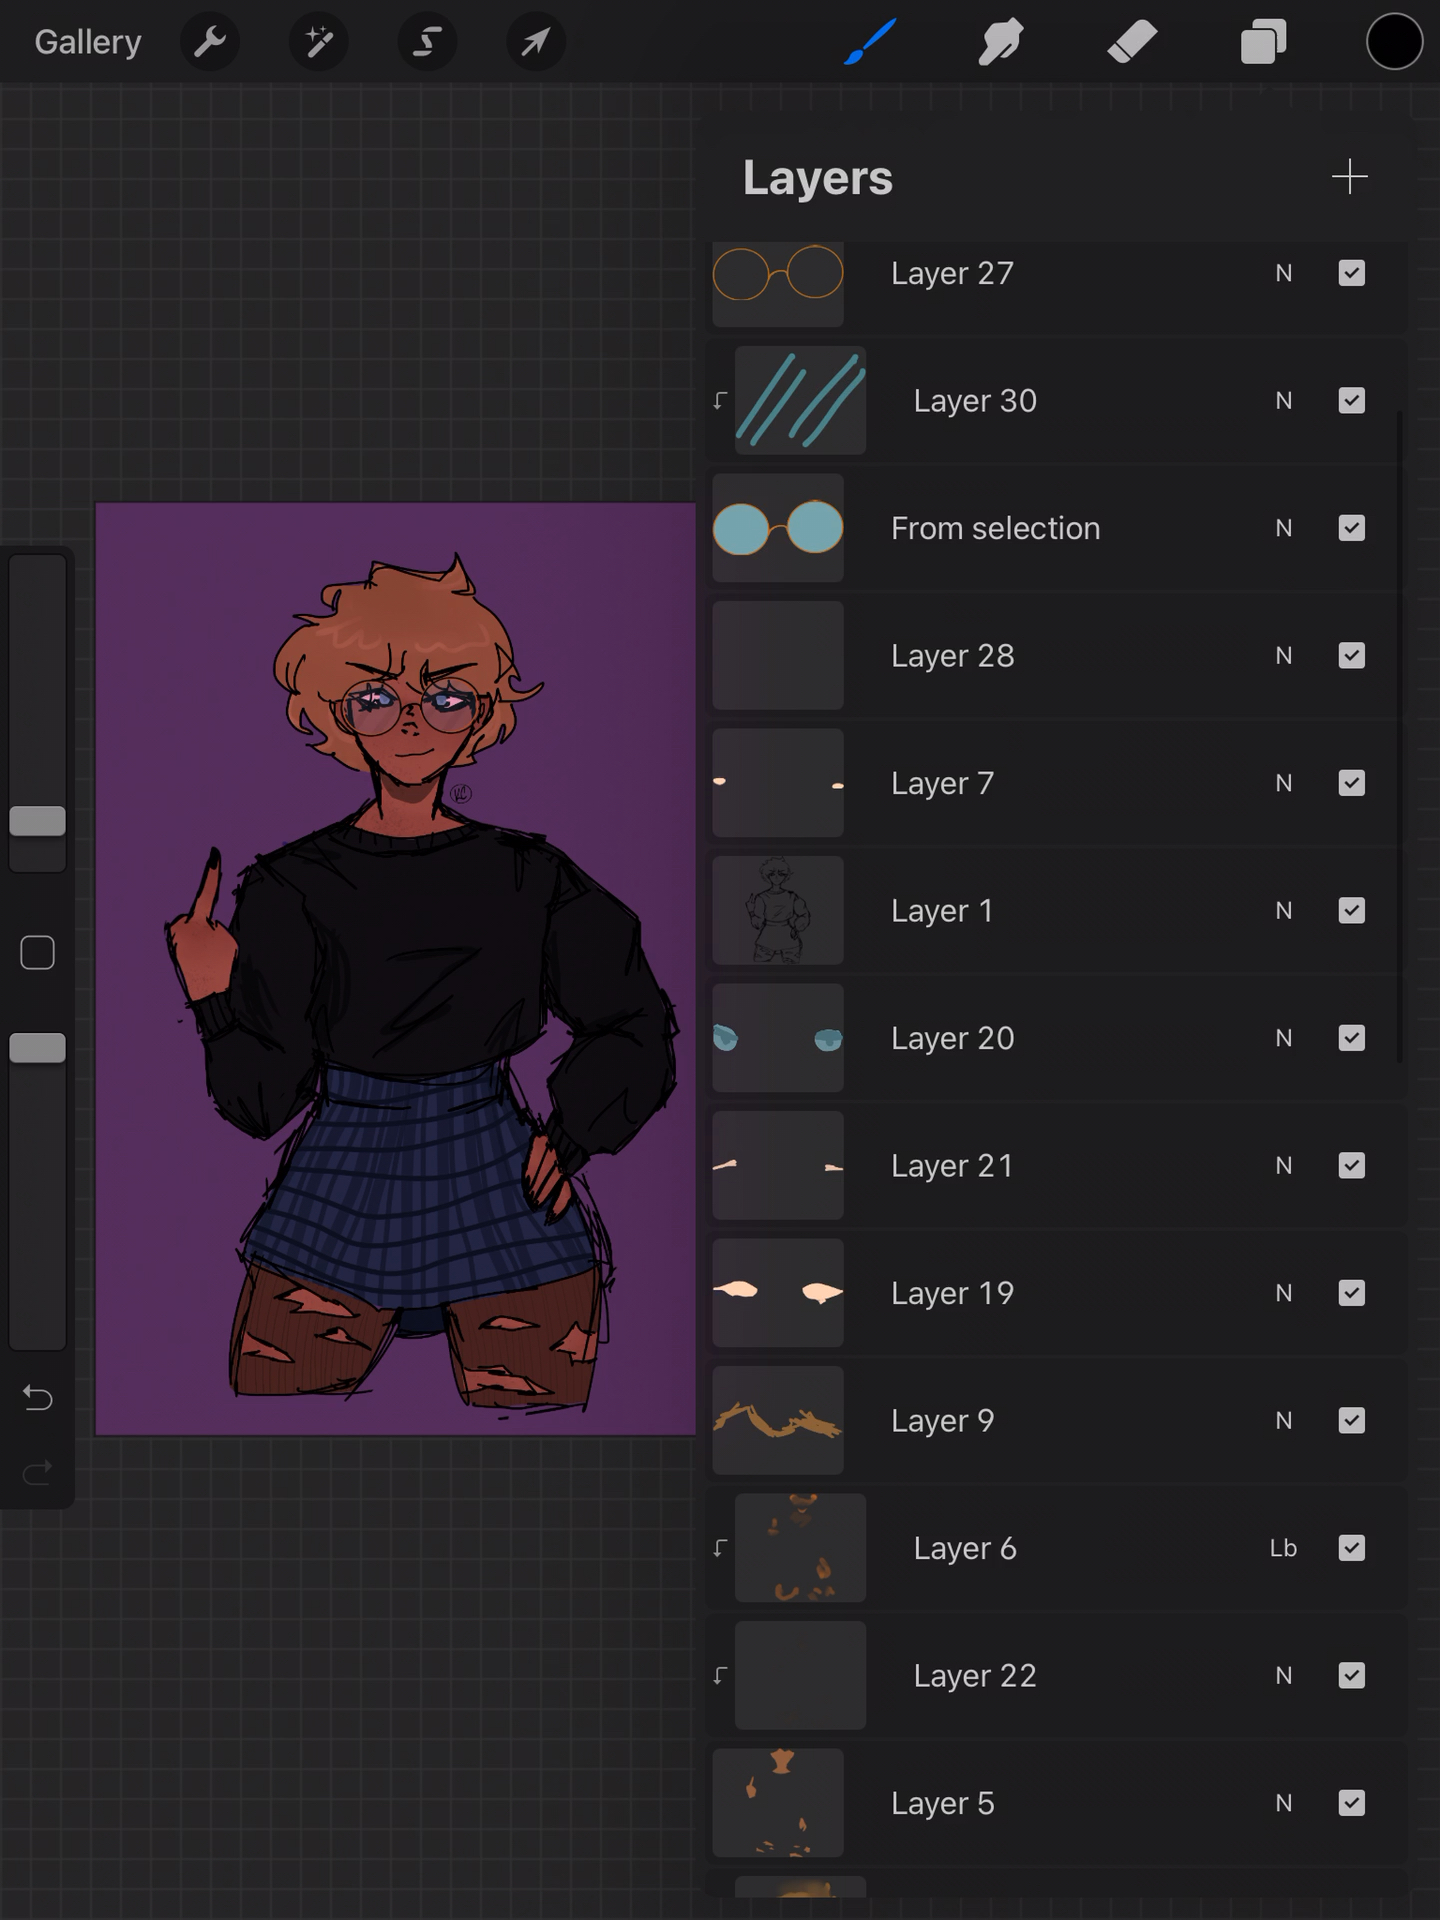This screenshot has height=1920, width=1440.
Task: Open blend mode N for Layer 30
Action: (x=1284, y=401)
